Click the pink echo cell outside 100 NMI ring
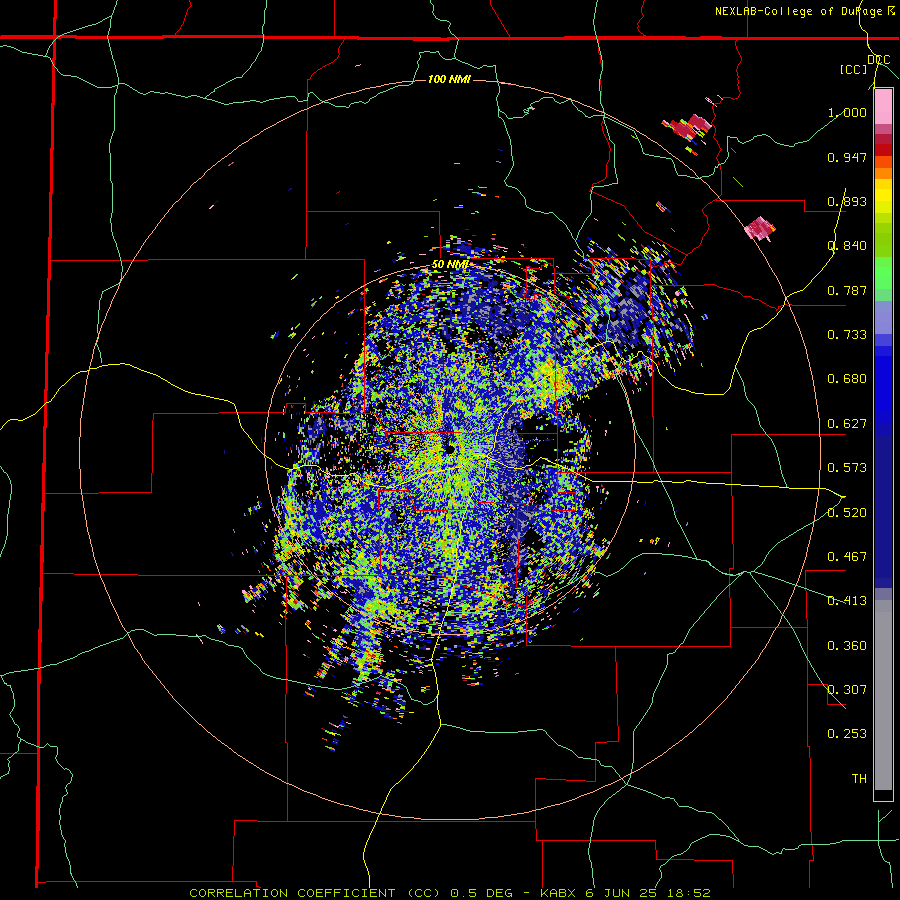The image size is (900, 900). click(x=760, y=228)
